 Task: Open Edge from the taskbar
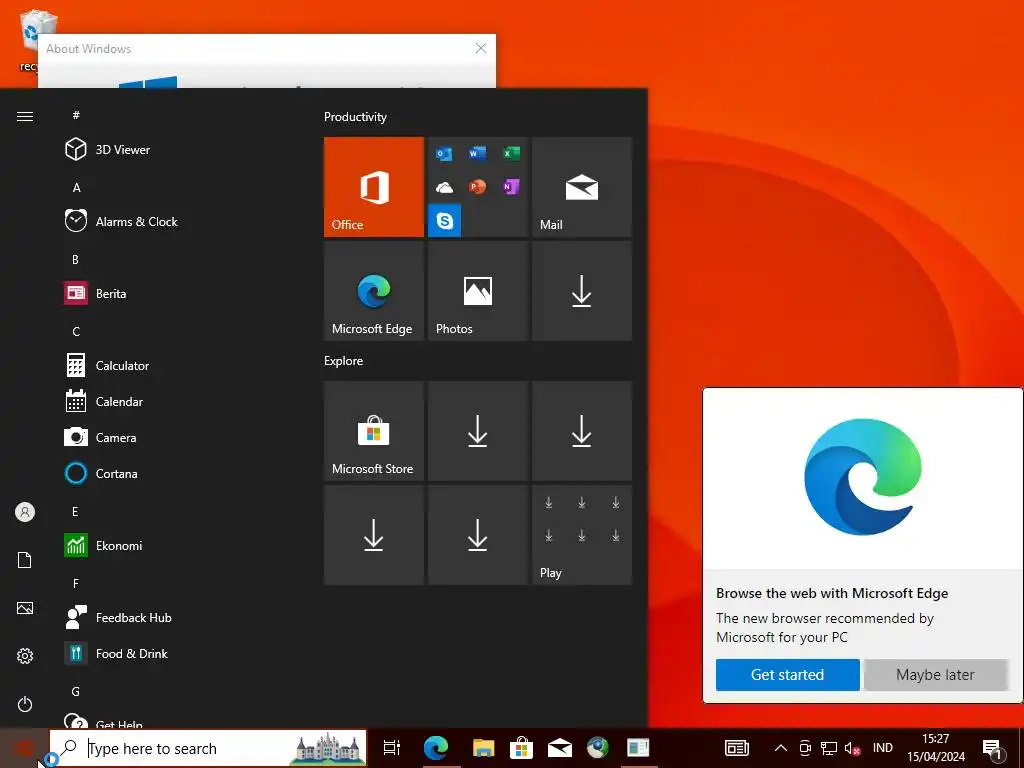[x=436, y=748]
